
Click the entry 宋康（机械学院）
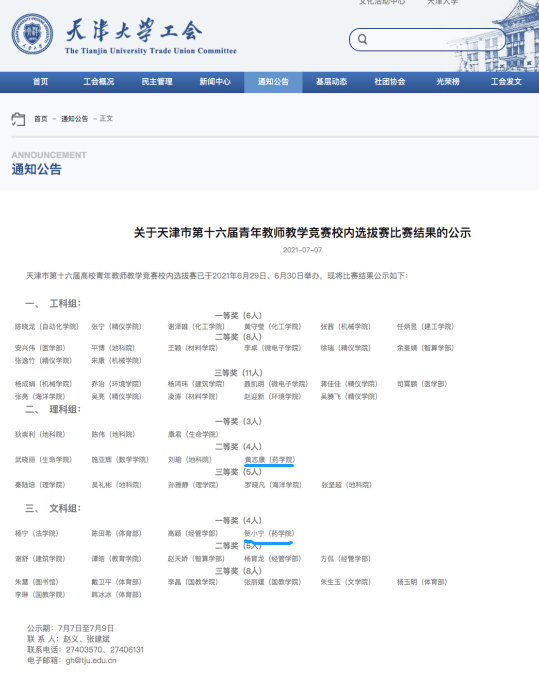(117, 361)
